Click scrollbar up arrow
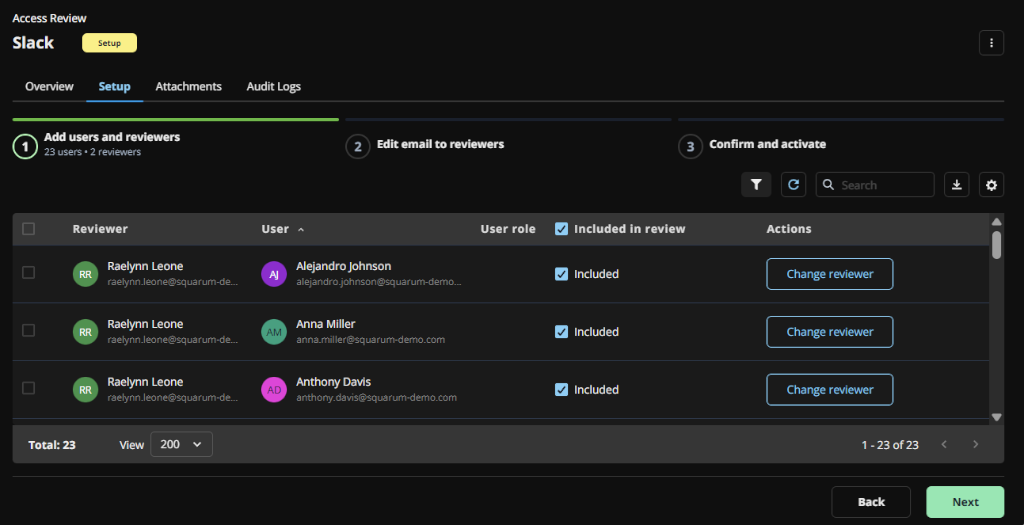Screen dimensions: 1024x525 coord(997,222)
